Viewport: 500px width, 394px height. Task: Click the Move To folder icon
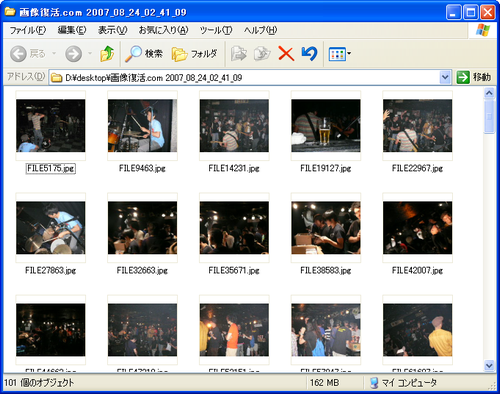(x=239, y=54)
